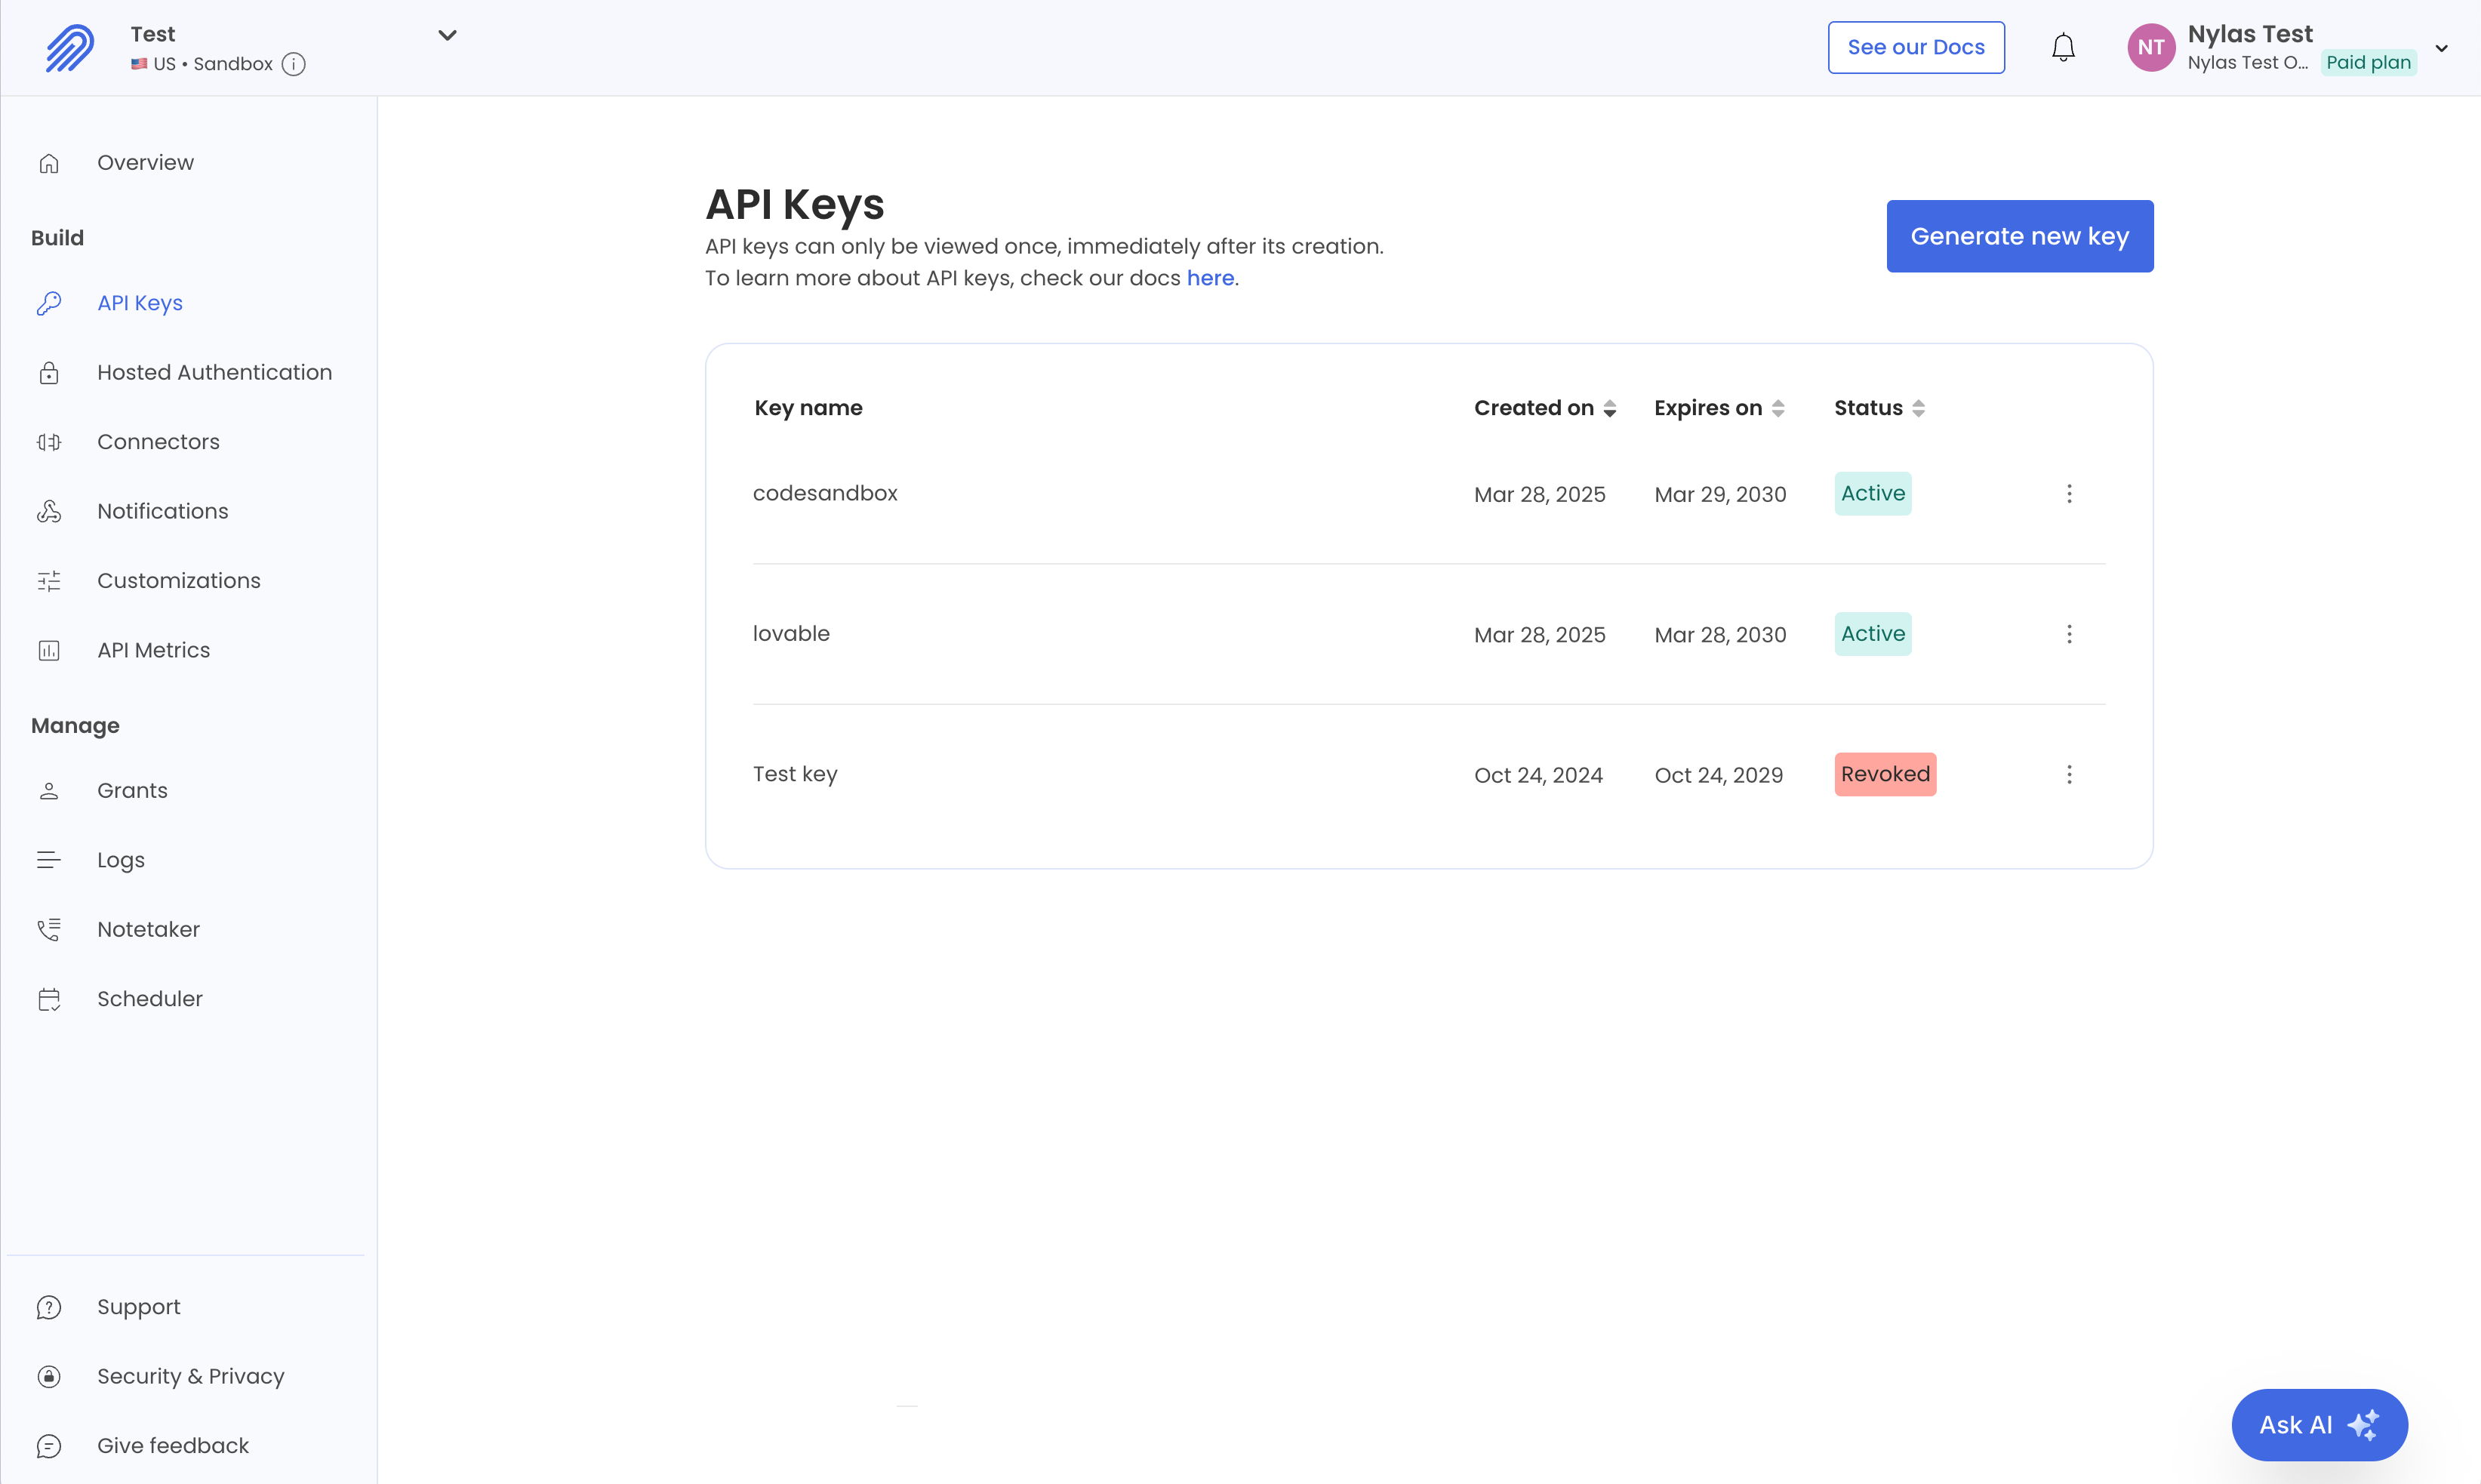The image size is (2481, 1484).
Task: Navigate to Grants
Action: pyautogui.click(x=132, y=790)
